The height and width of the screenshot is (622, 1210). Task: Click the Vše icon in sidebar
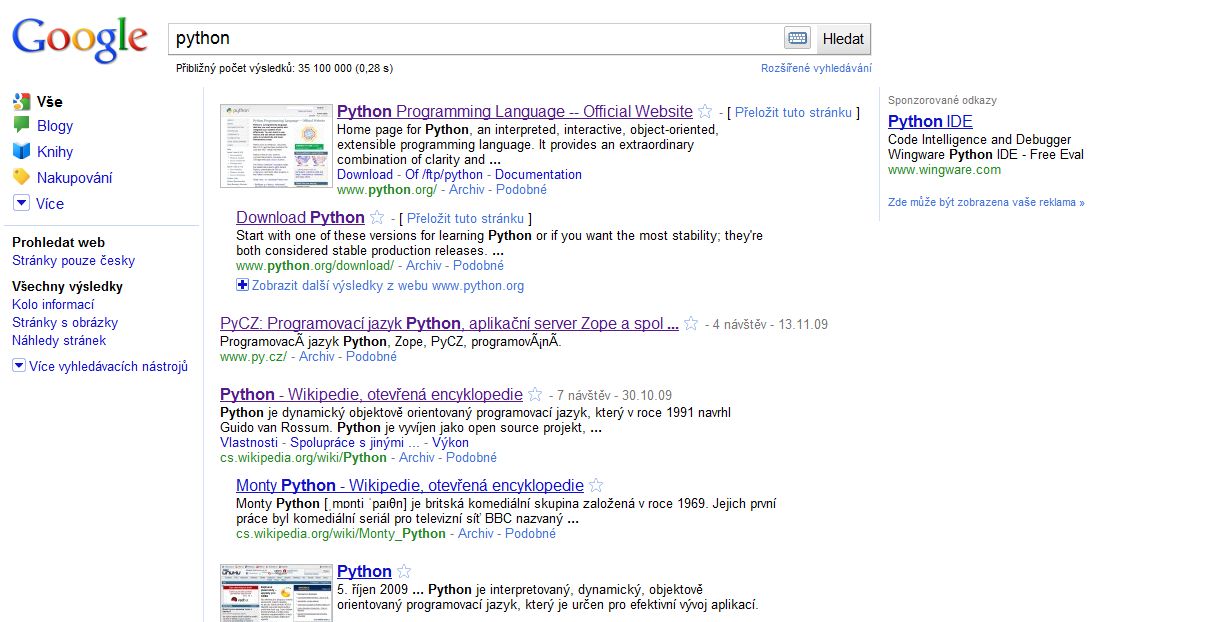click(x=21, y=101)
